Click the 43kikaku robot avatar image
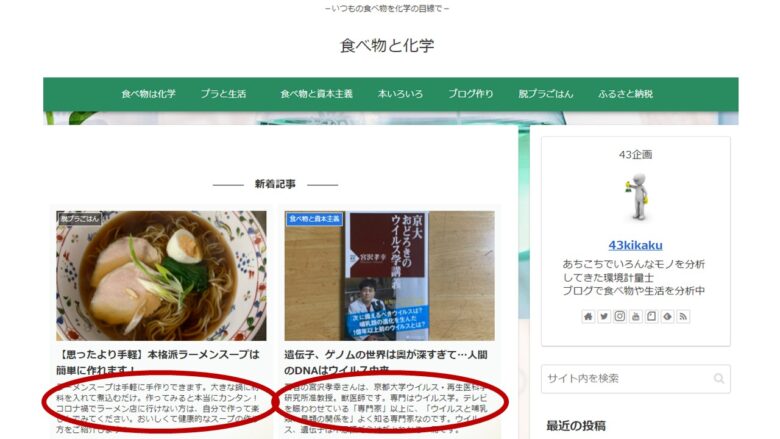Image resolution: width=780 pixels, height=439 pixels. pos(636,197)
